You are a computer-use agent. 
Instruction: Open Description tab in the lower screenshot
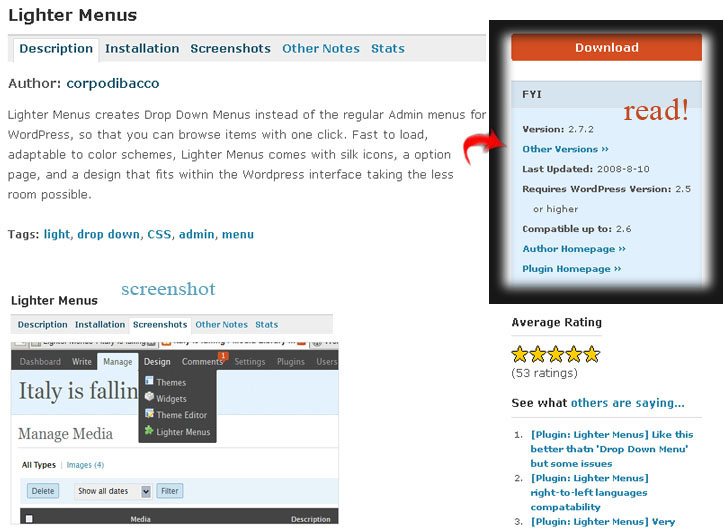coord(42,325)
